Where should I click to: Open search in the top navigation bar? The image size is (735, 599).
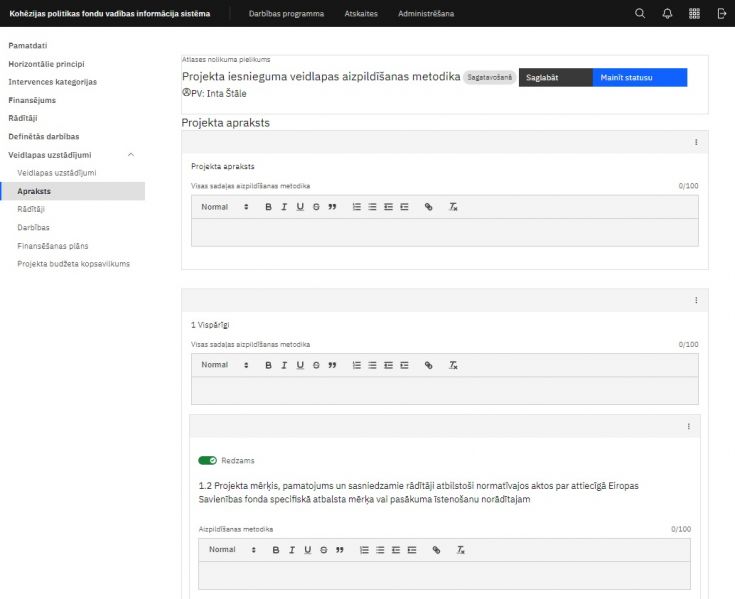(640, 14)
